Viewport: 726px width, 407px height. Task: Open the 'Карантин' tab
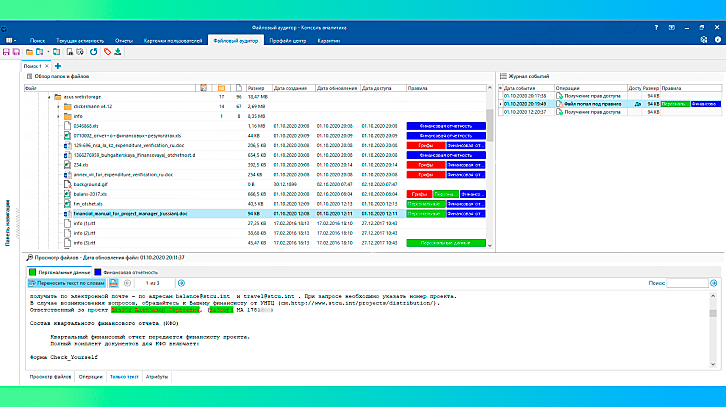pyautogui.click(x=329, y=40)
